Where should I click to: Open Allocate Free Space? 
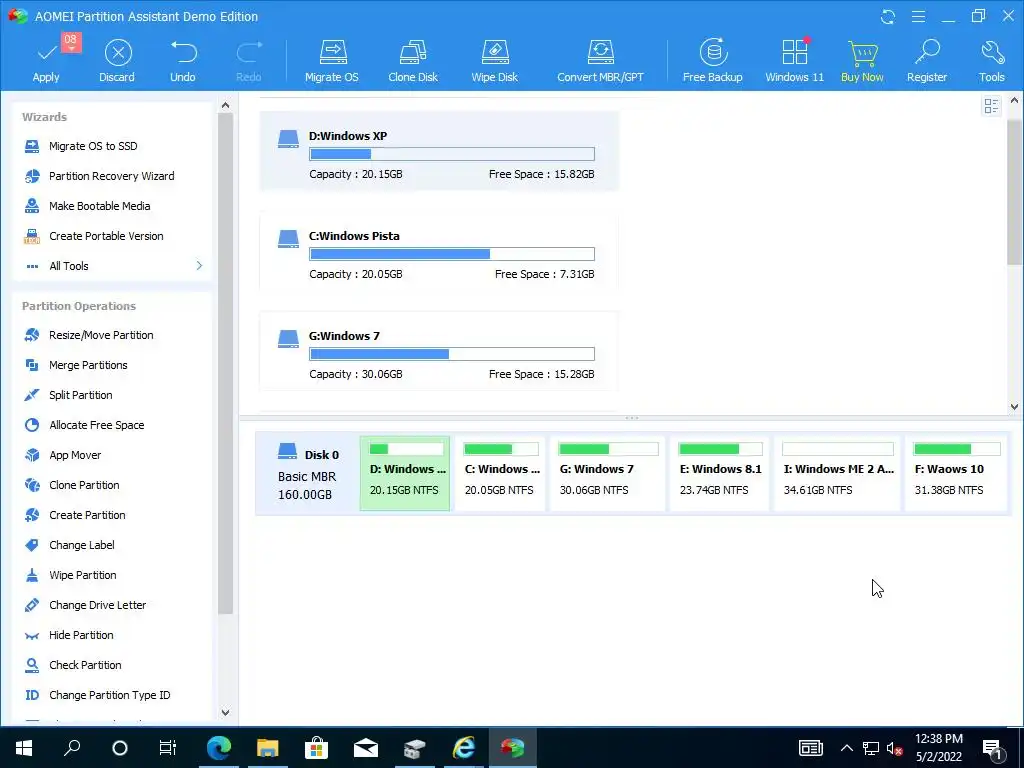[97, 425]
